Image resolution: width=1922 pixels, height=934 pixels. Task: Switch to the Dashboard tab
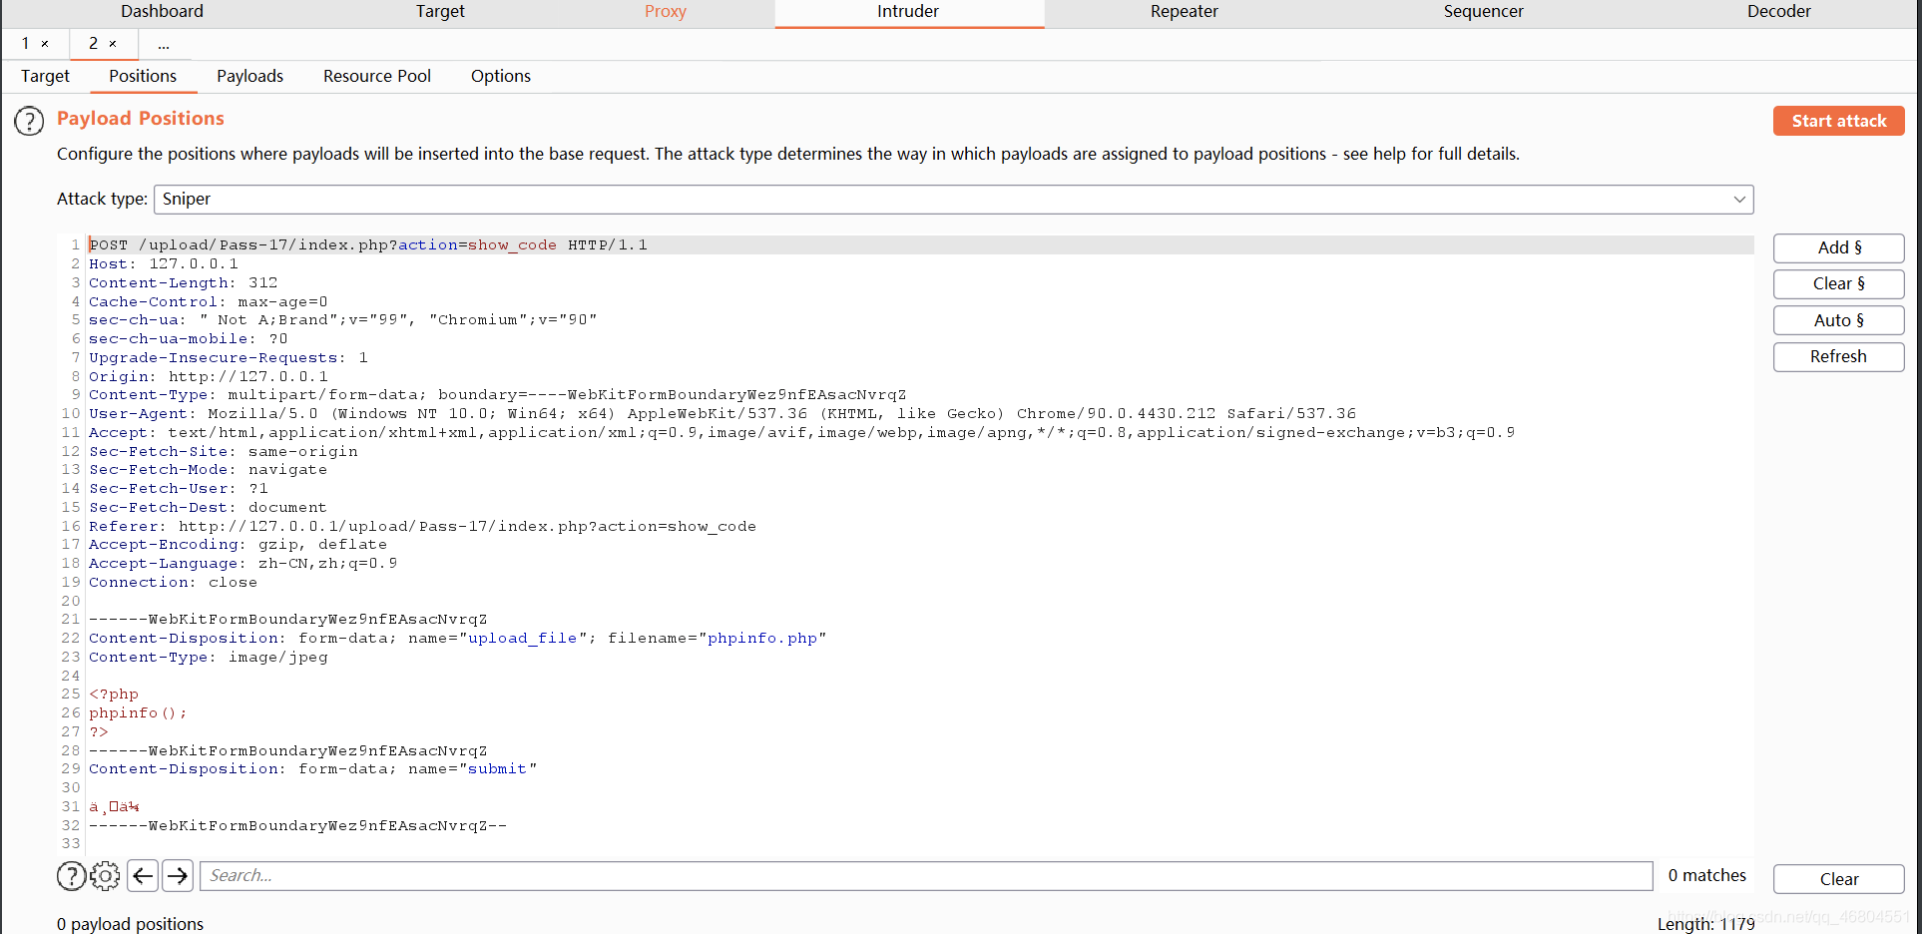point(162,11)
